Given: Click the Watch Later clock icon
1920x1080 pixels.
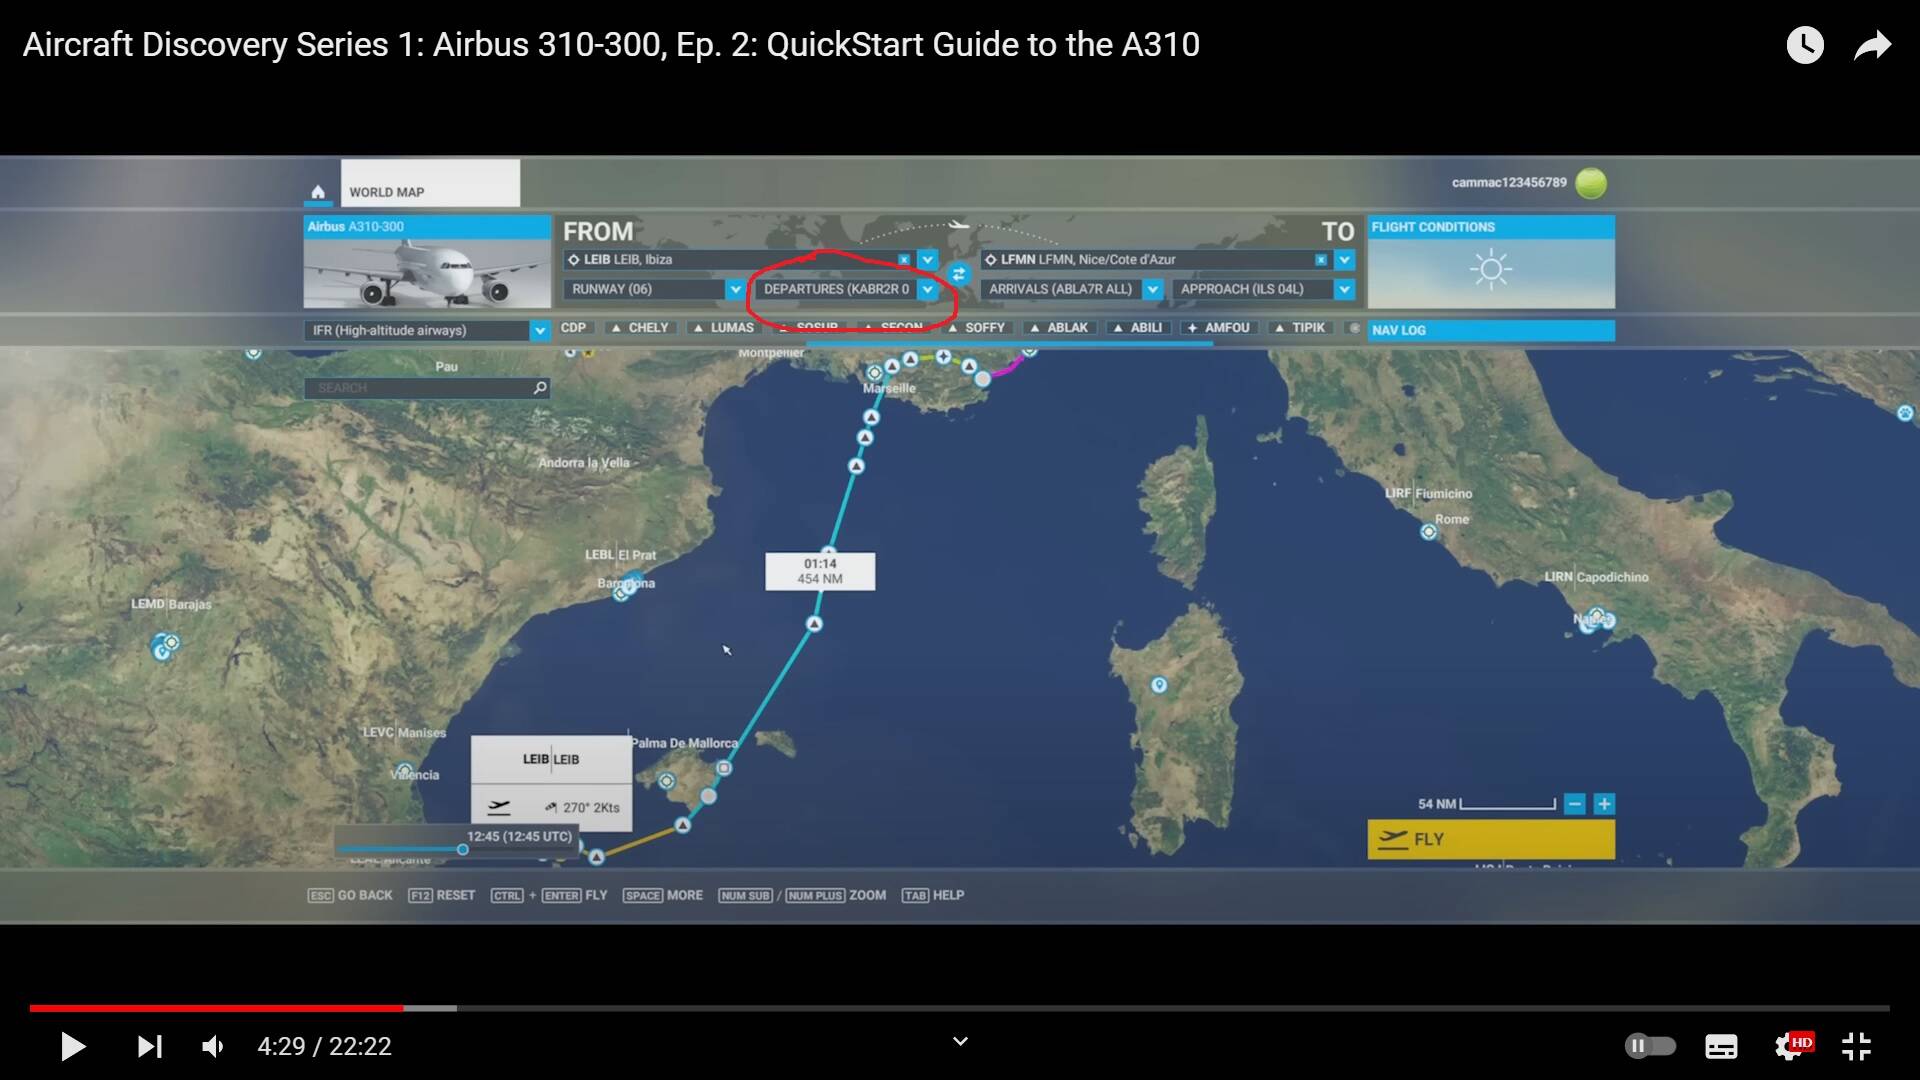Looking at the screenshot, I should (1804, 44).
